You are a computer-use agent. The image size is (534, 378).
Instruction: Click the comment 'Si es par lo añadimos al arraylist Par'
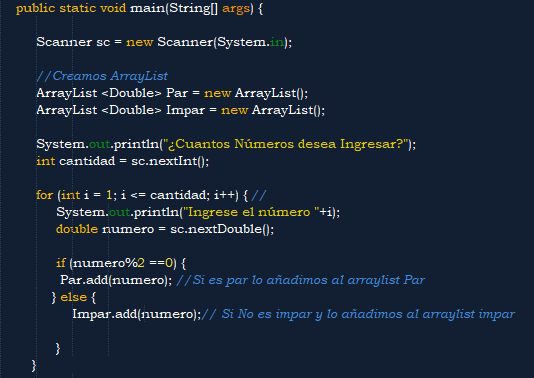click(x=300, y=280)
